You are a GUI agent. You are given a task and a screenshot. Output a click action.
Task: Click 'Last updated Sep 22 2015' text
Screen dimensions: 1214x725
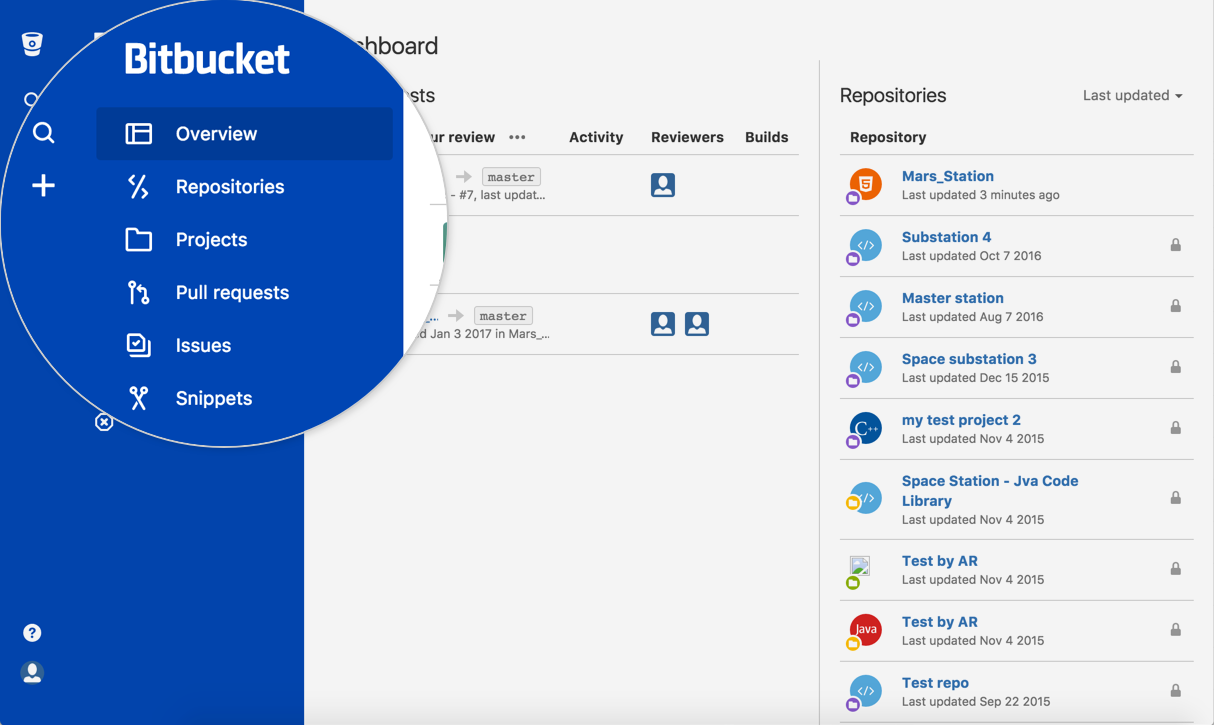tap(976, 702)
